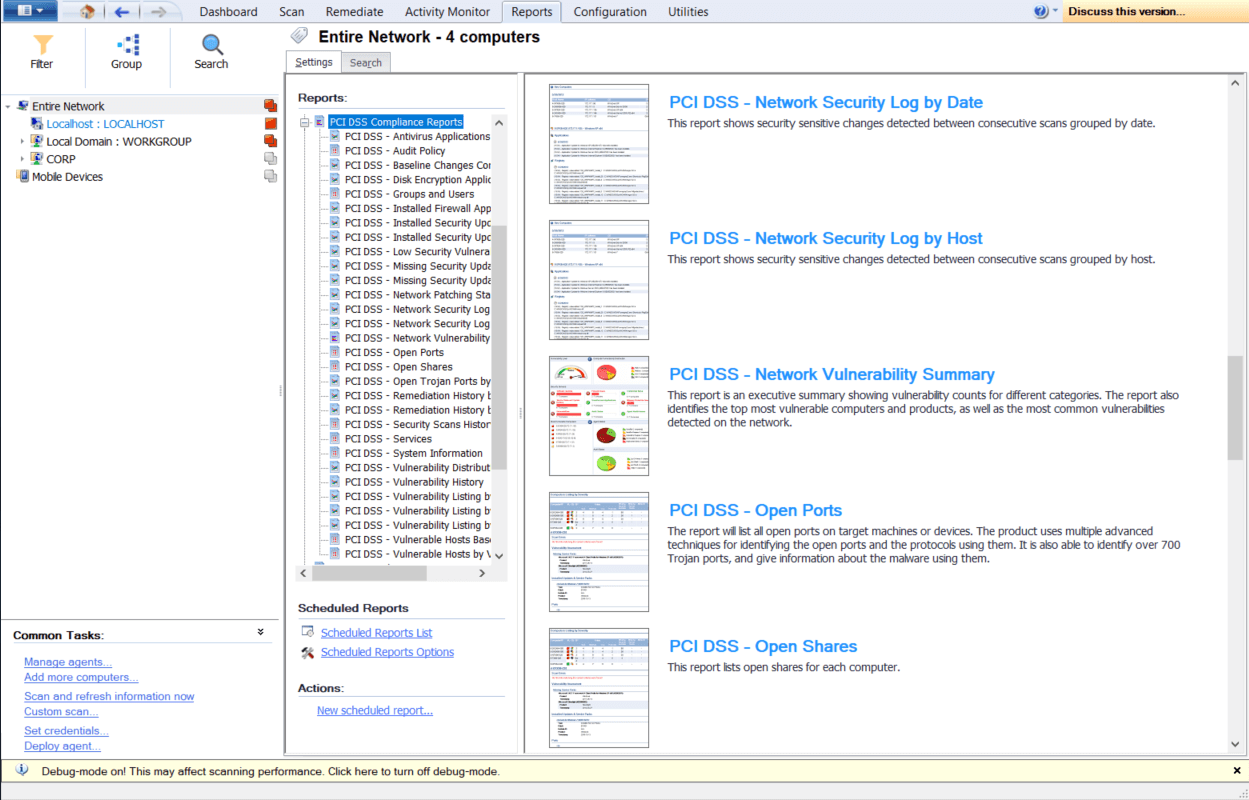
Task: Click the Scheduled Reports List icon
Action: click(x=308, y=633)
